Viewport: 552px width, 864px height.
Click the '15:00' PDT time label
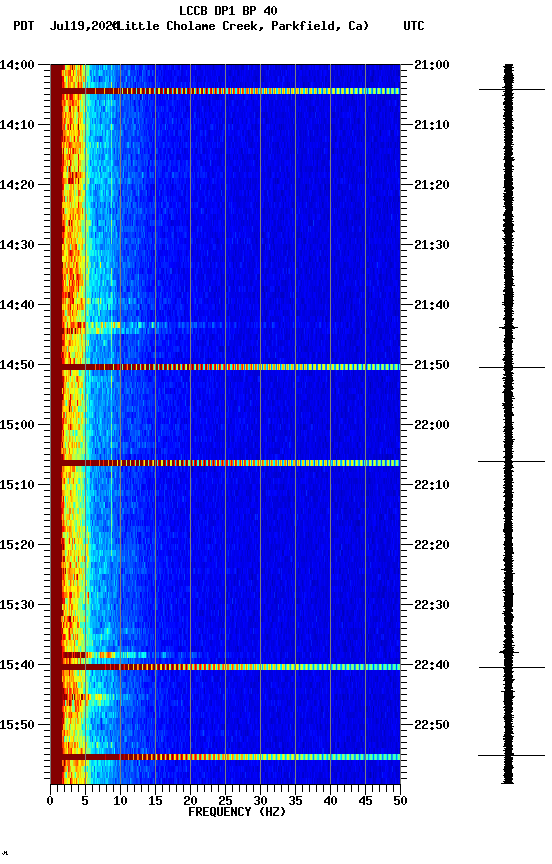tap(17, 425)
